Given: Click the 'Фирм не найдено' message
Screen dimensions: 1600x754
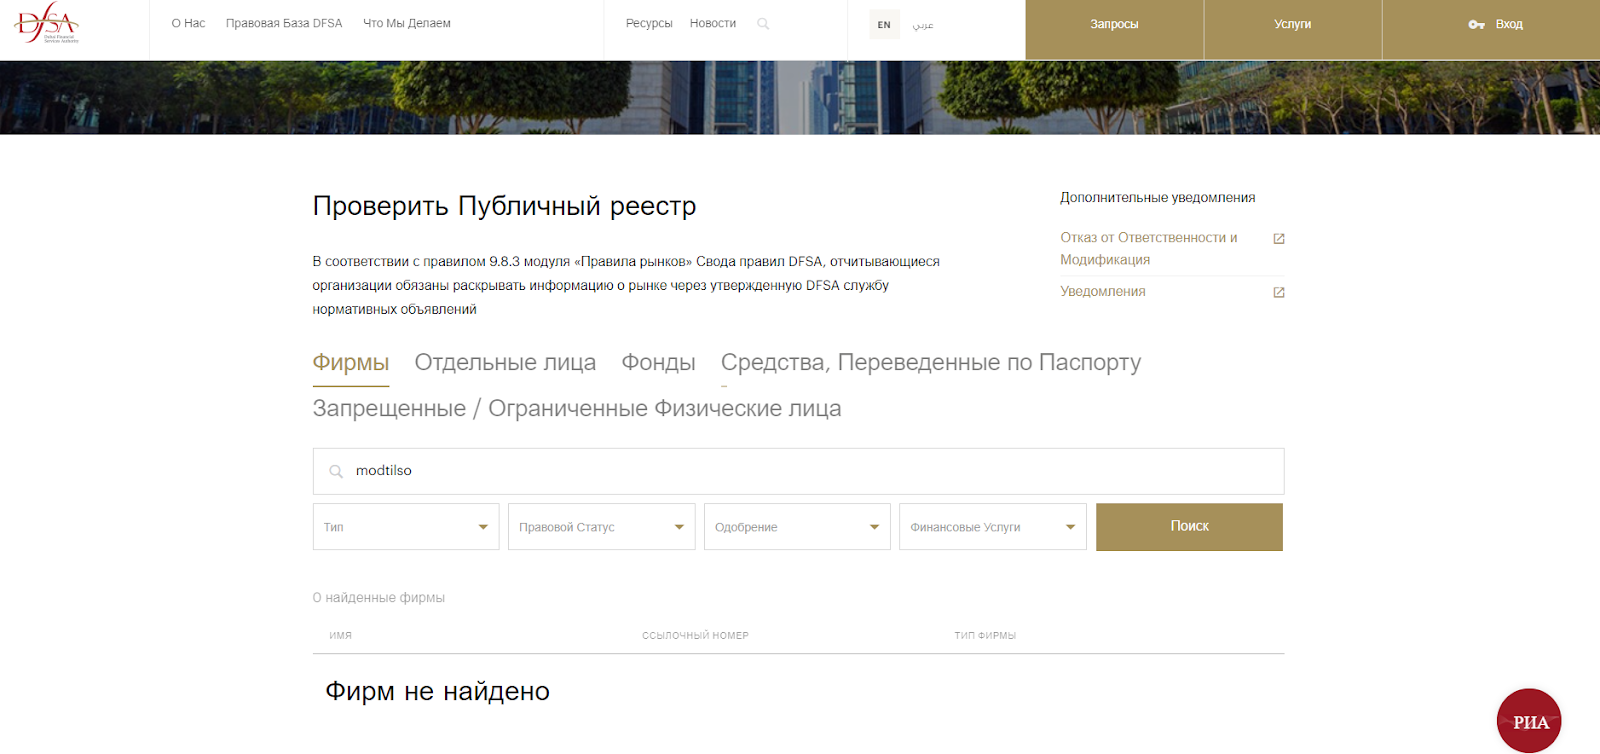Looking at the screenshot, I should click(437, 691).
